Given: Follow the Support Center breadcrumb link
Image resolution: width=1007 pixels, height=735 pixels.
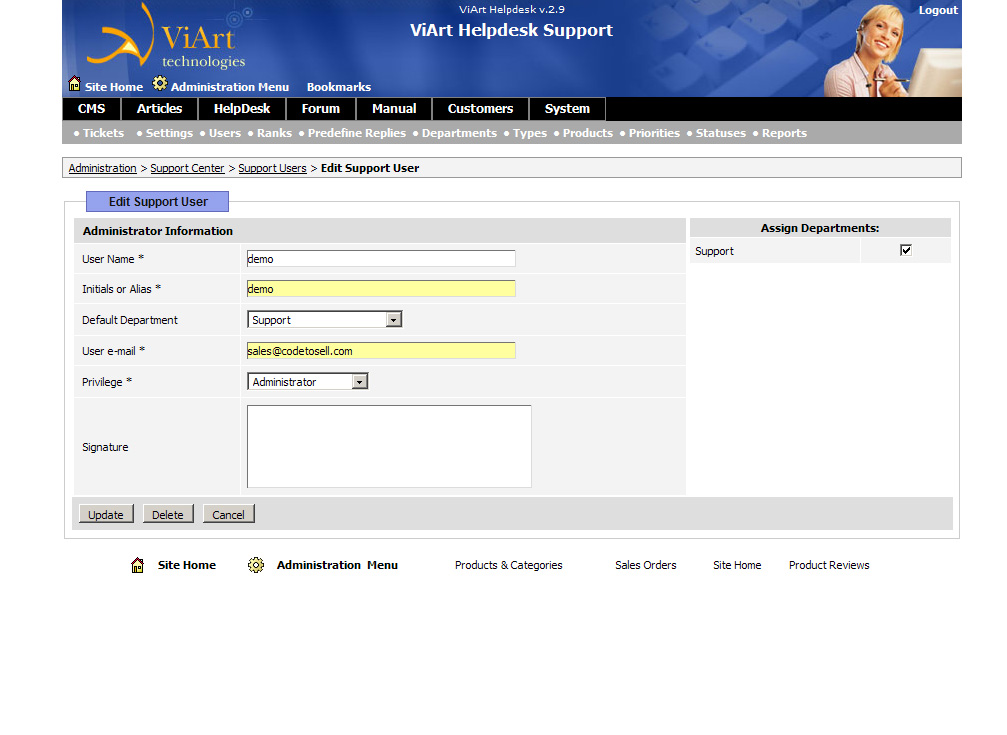Looking at the screenshot, I should pos(187,168).
